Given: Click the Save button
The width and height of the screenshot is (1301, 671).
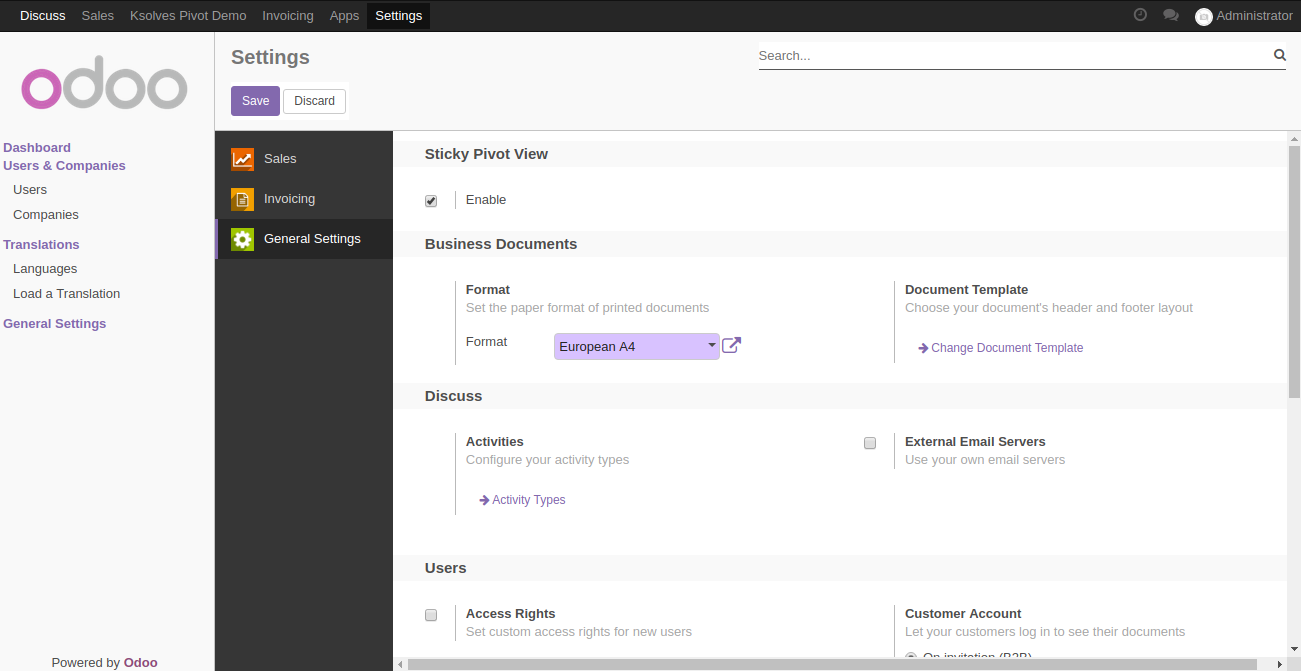Looking at the screenshot, I should (x=255, y=101).
